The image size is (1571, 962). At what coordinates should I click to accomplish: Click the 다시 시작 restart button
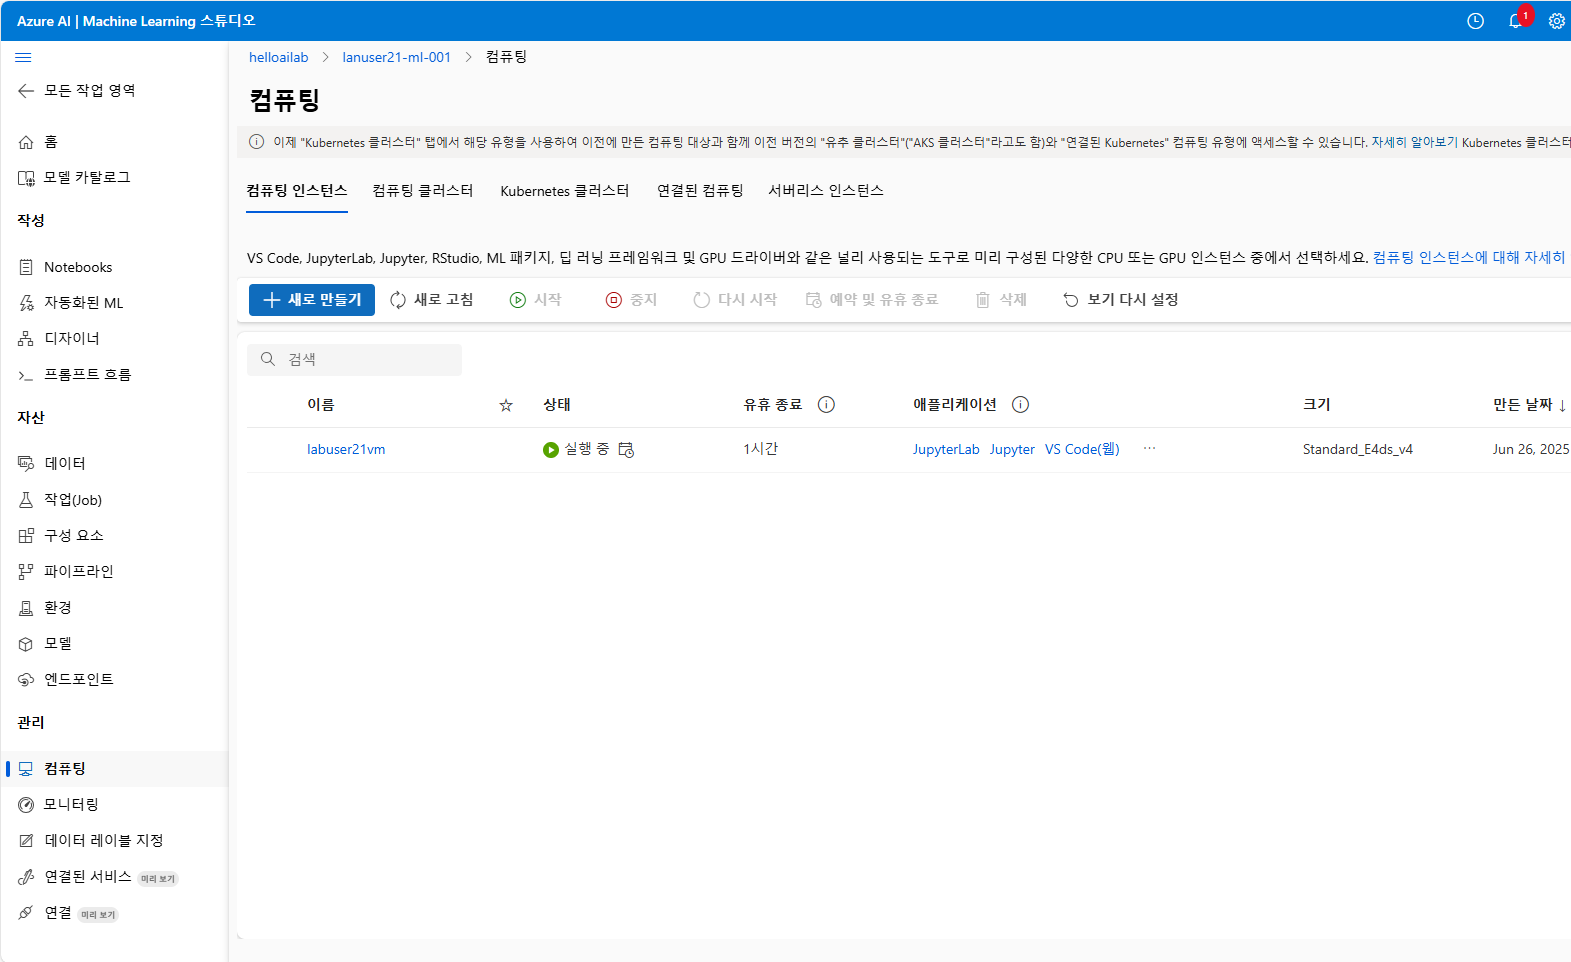click(x=736, y=300)
